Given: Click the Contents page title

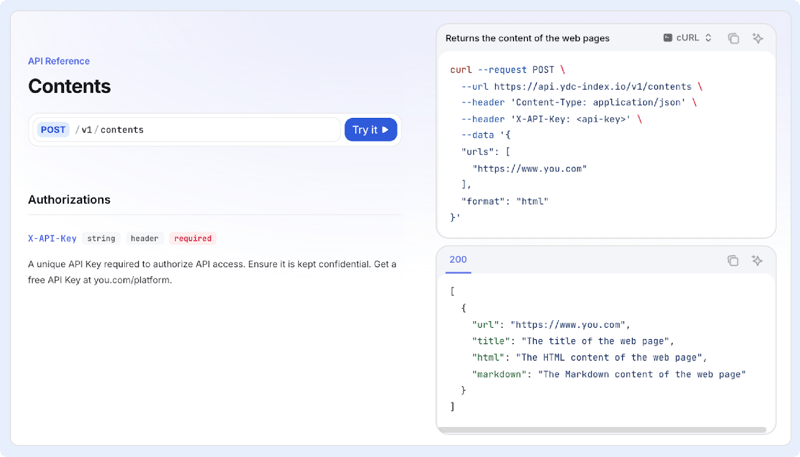Looking at the screenshot, I should click(69, 86).
